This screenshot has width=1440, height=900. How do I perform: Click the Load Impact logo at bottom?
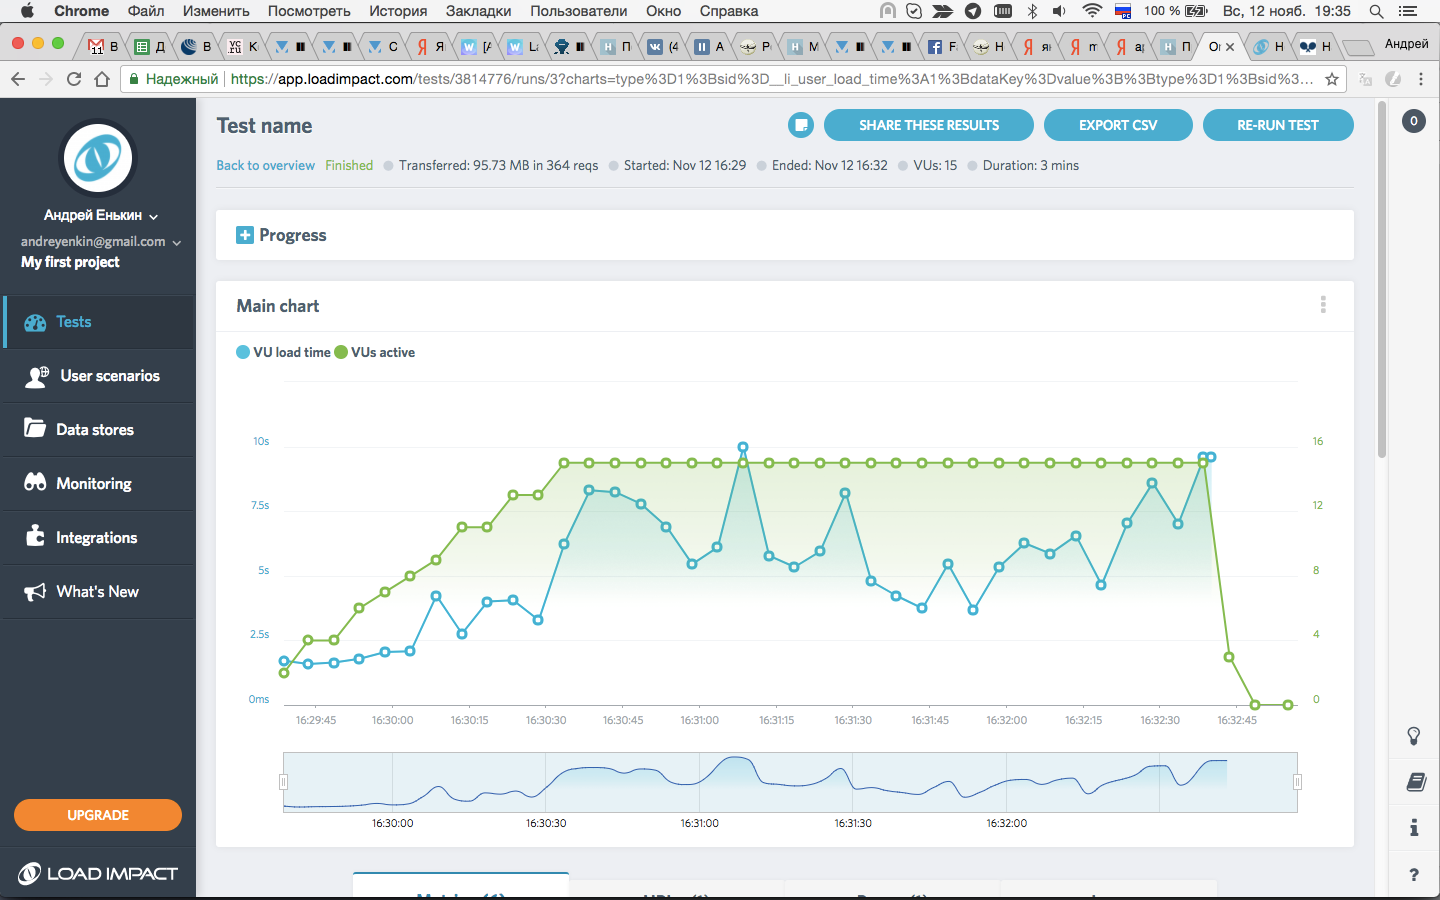(98, 874)
